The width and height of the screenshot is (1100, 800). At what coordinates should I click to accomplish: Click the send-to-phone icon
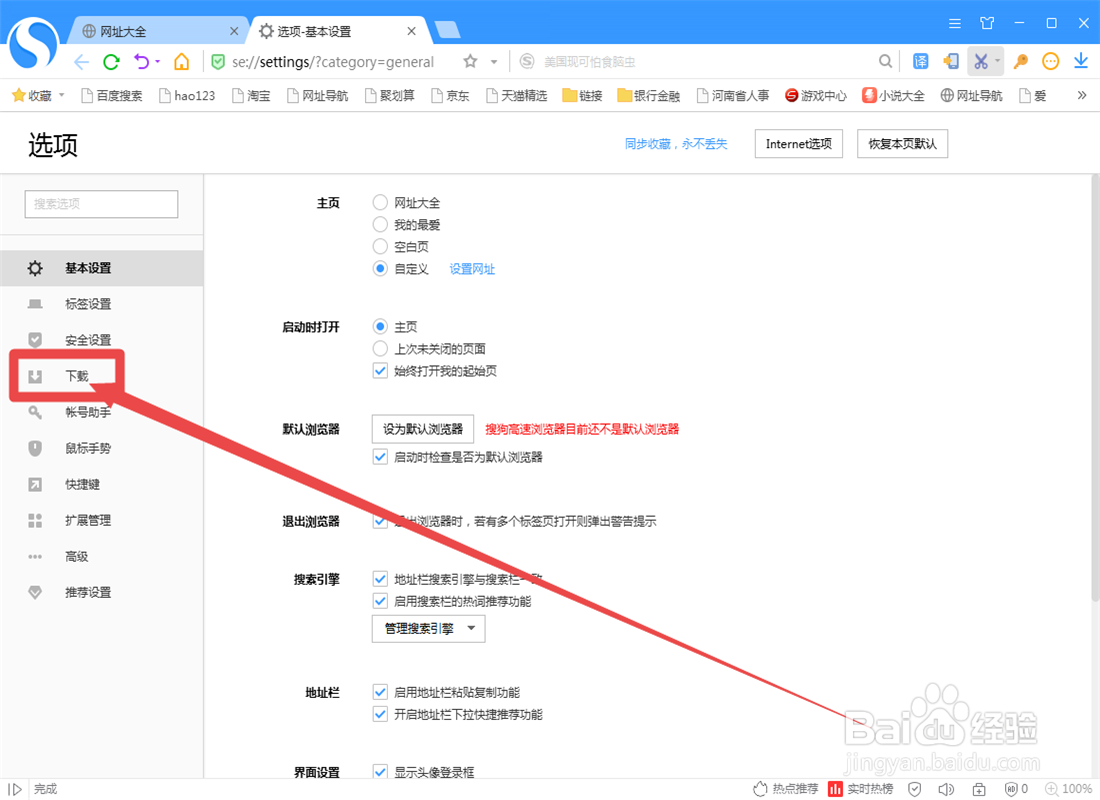950,61
